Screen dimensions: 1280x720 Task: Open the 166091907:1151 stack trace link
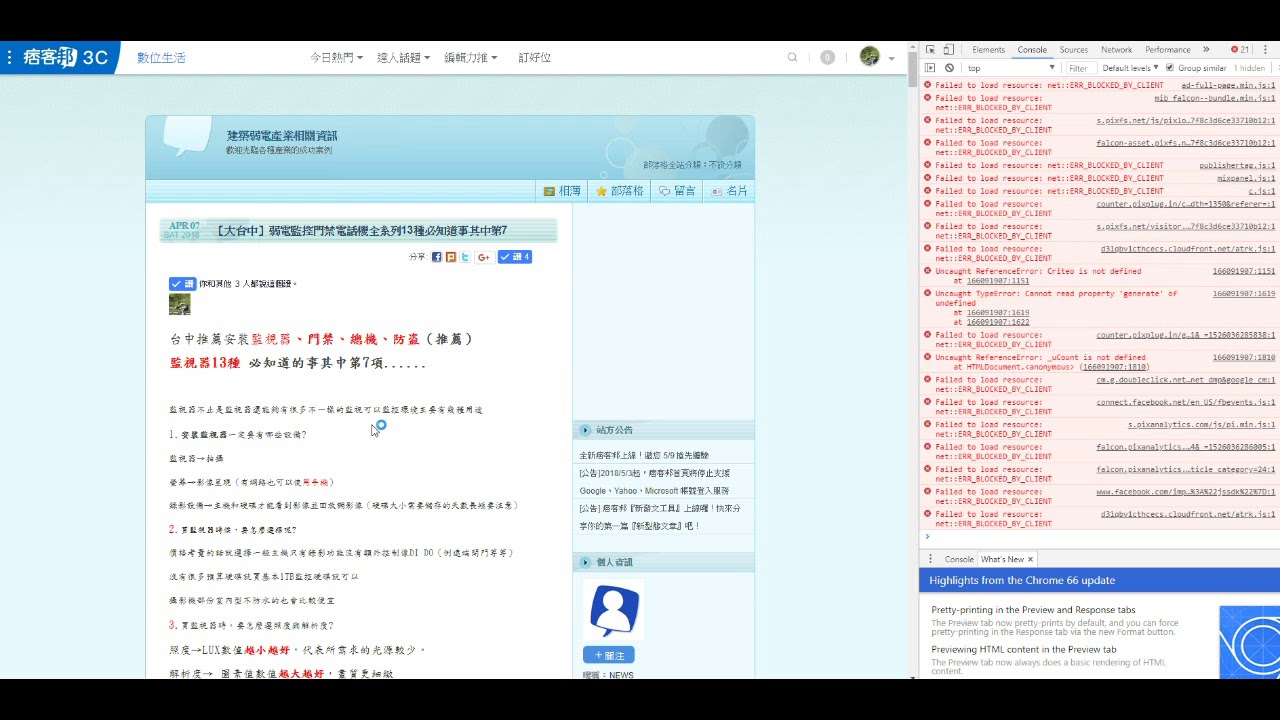tap(997, 281)
